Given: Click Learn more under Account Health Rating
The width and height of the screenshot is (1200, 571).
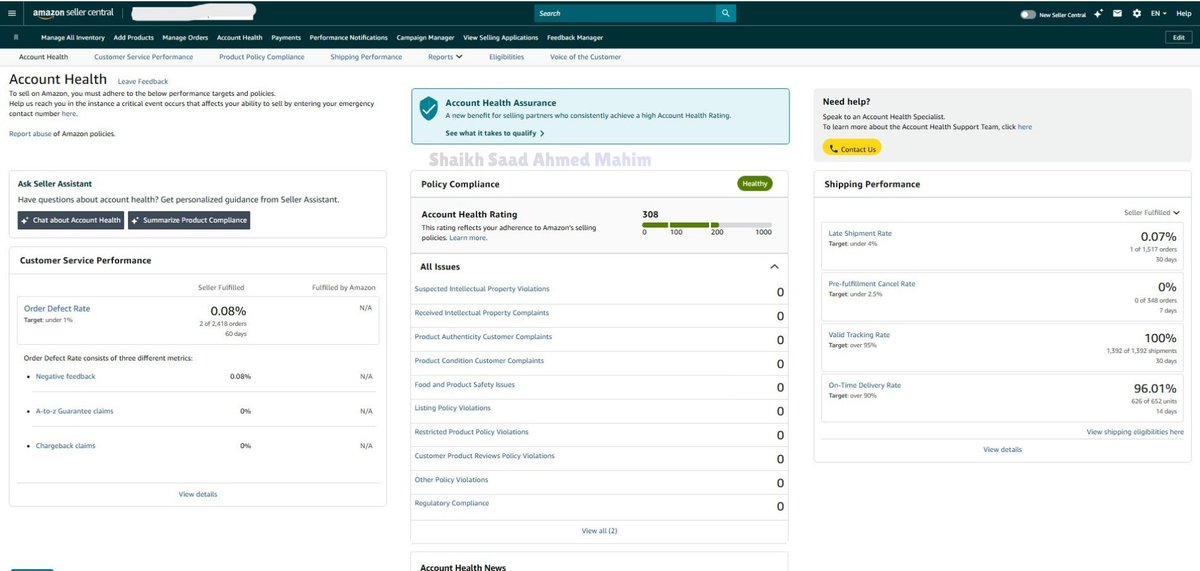Looking at the screenshot, I should [x=468, y=238].
